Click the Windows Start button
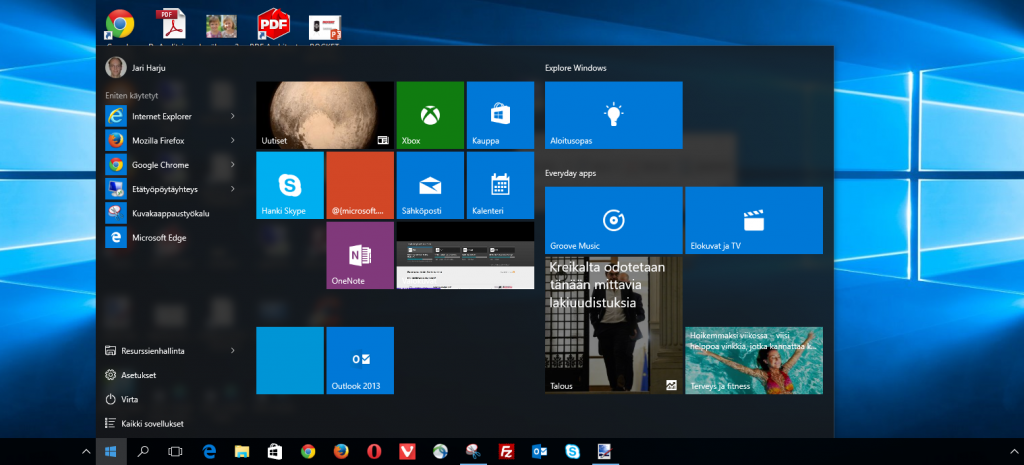1024x465 pixels. point(110,451)
